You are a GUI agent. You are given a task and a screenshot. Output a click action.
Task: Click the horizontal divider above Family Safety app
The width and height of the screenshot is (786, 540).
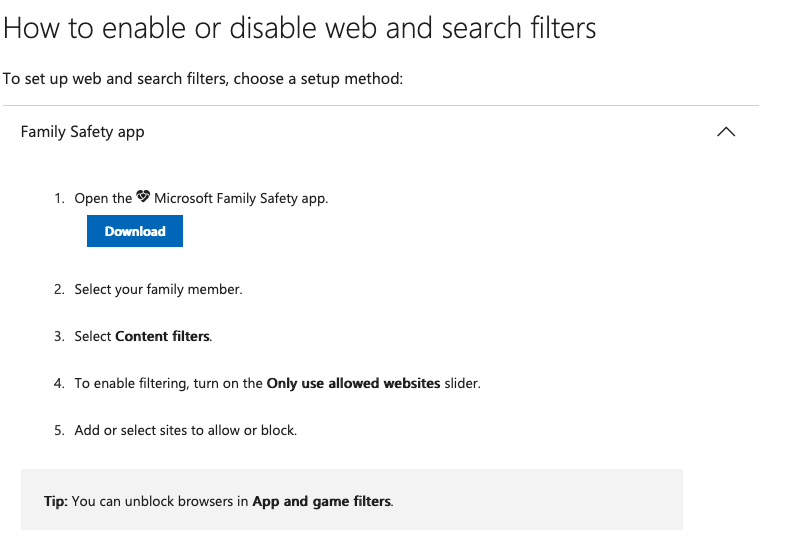click(380, 105)
